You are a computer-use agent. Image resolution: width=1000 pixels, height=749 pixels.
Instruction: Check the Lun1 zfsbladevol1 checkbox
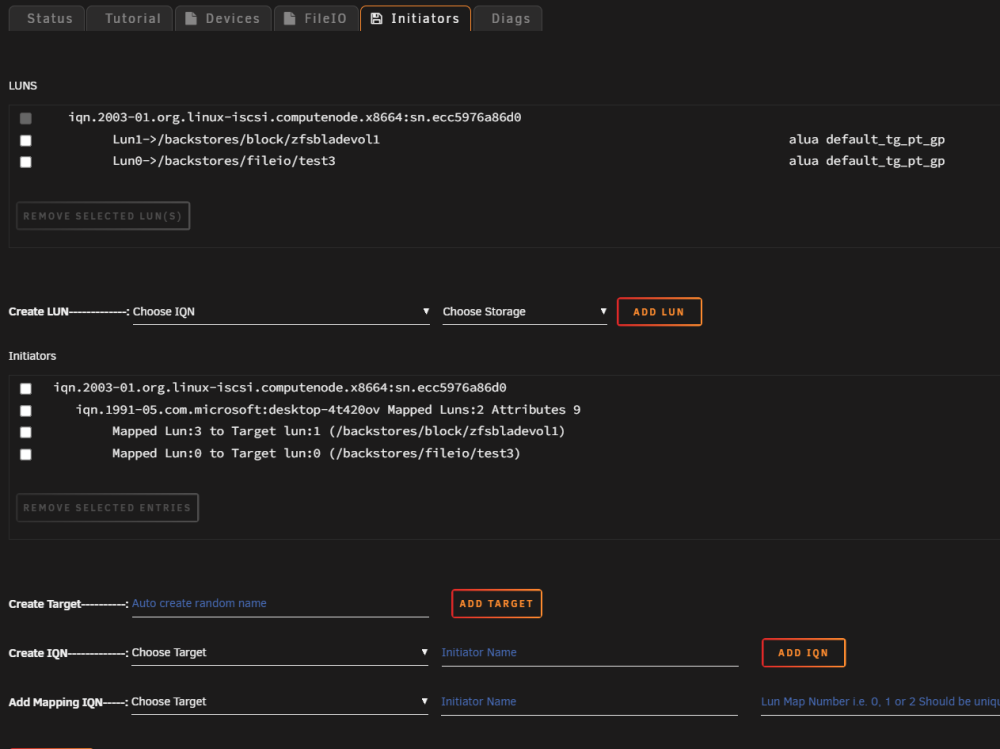click(x=26, y=140)
